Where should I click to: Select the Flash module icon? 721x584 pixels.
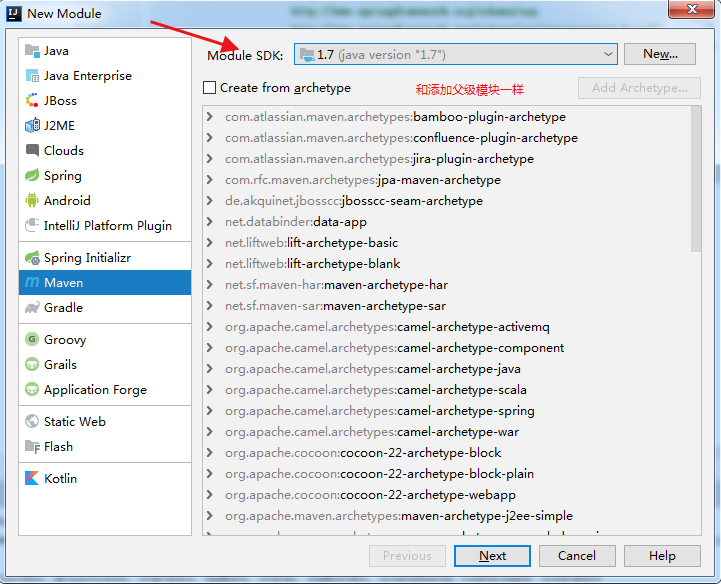[32, 446]
